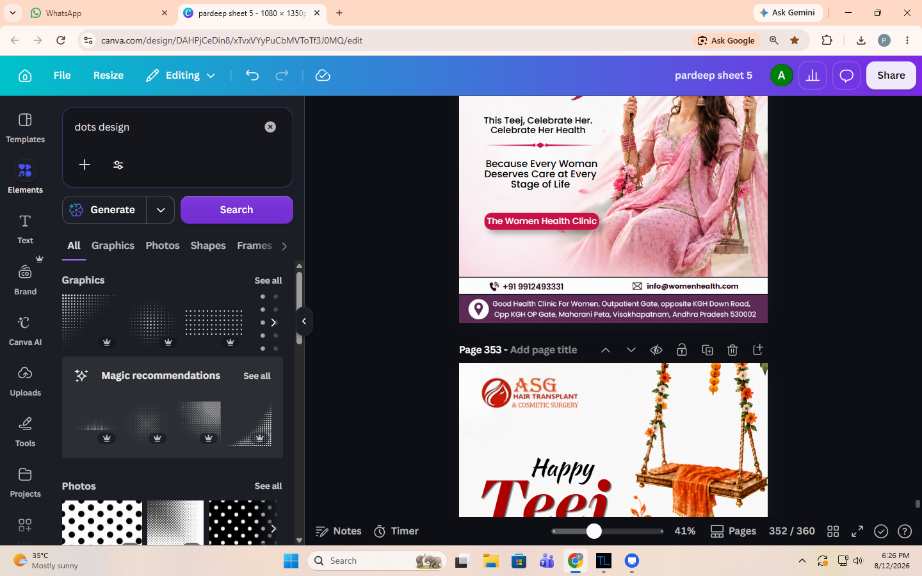Screen dimensions: 922x576
Task: Click the purple Search button
Action: (x=236, y=210)
